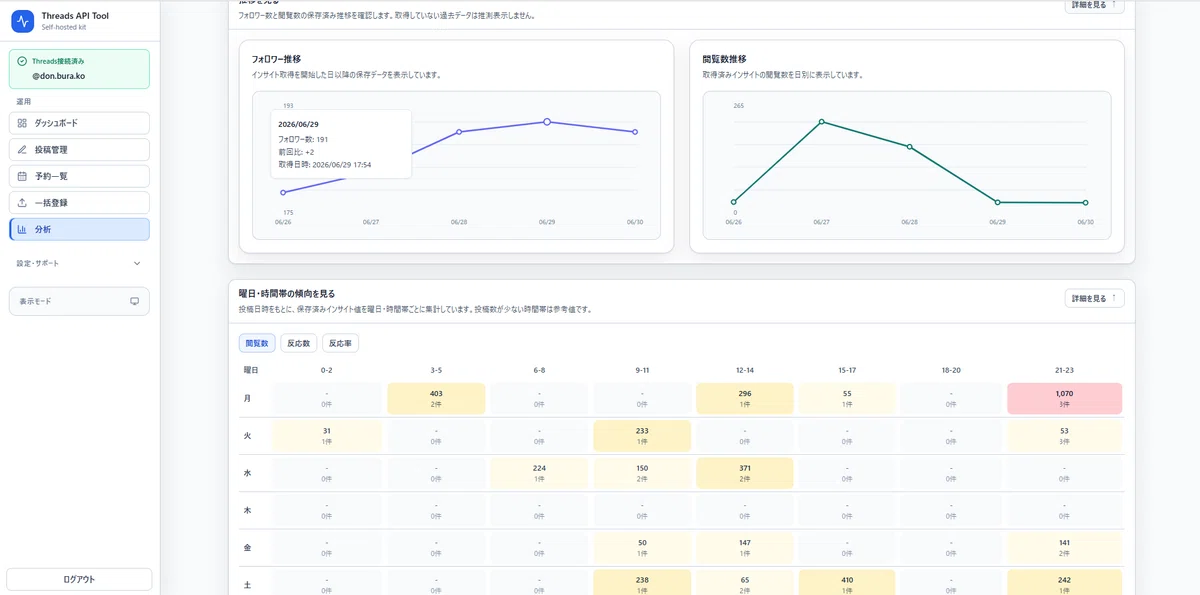Screen dimensions: 1200x595
Task: Click the 0-2 column header
Action: [x=327, y=370]
